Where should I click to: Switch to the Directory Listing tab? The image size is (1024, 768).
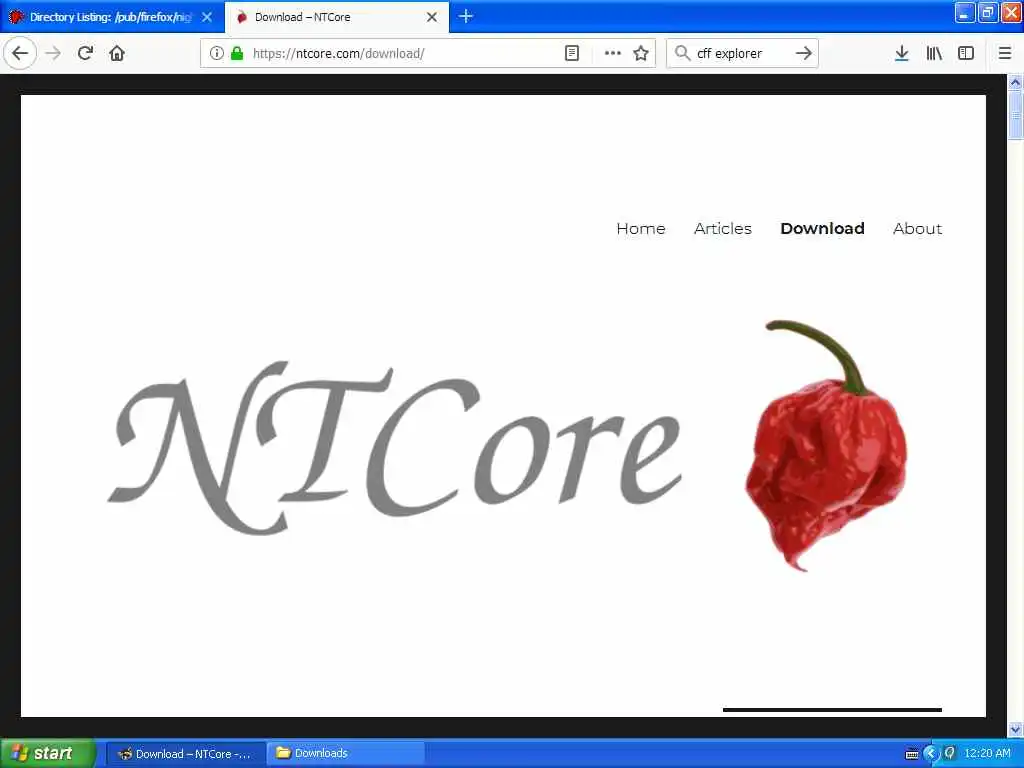click(112, 17)
